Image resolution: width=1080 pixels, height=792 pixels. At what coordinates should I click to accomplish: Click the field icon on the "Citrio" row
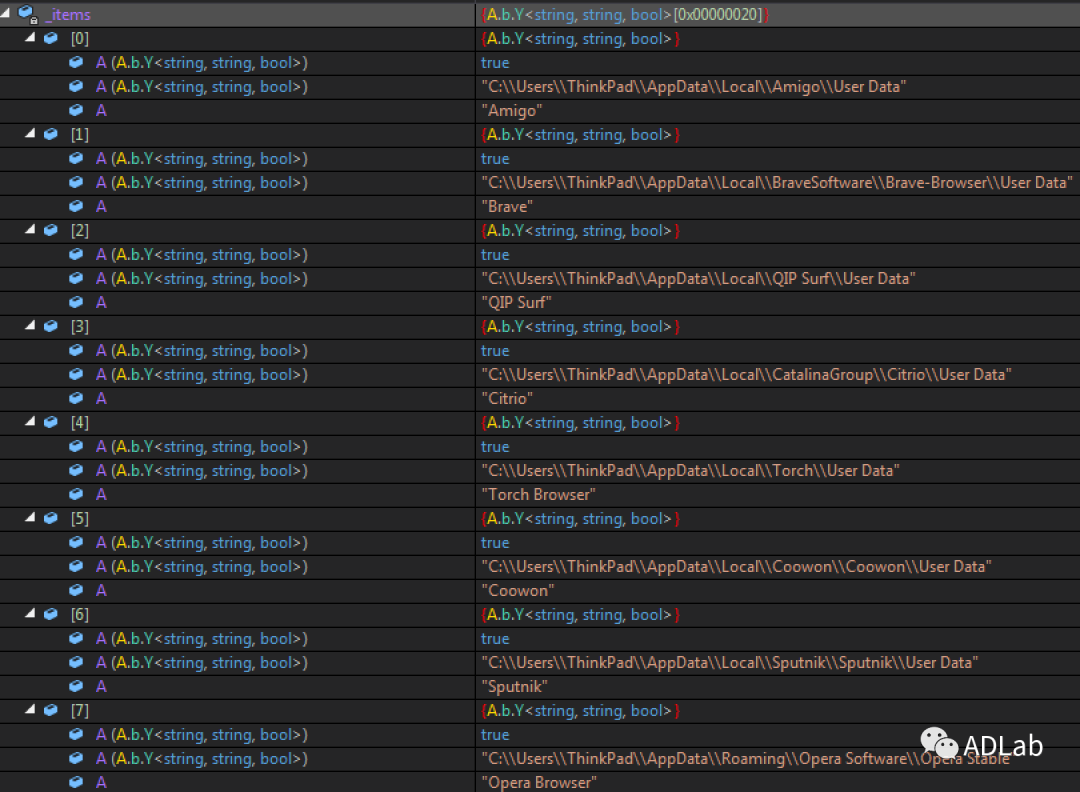[76, 398]
